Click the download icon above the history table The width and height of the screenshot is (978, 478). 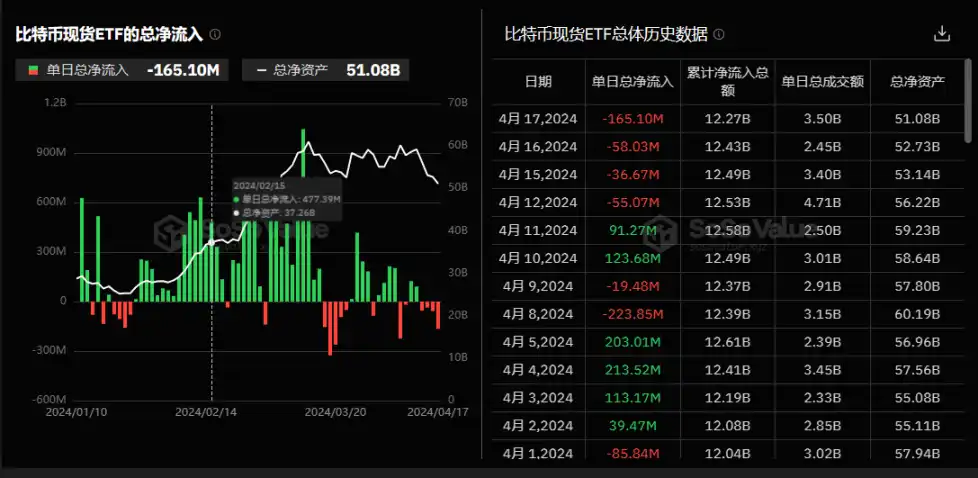click(941, 34)
